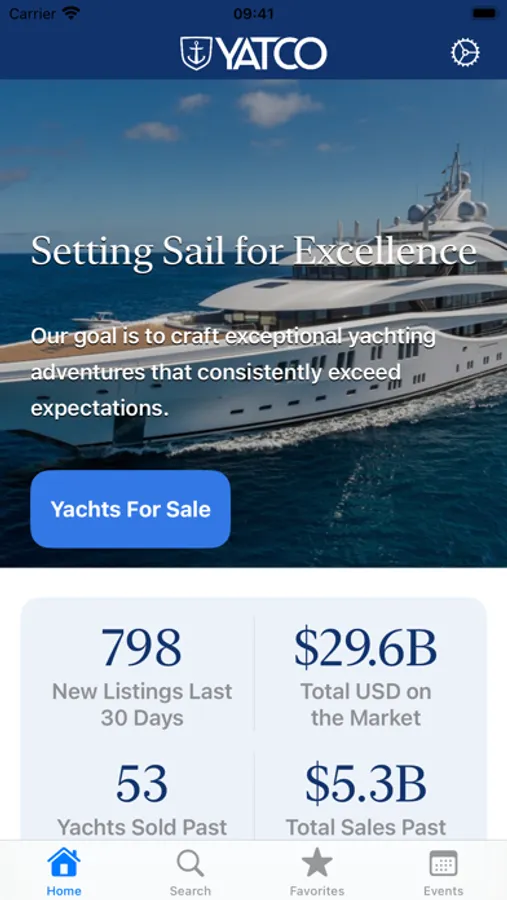Viewport: 507px width, 900px height.
Task: Switch to the Search tab label
Action: click(x=190, y=891)
